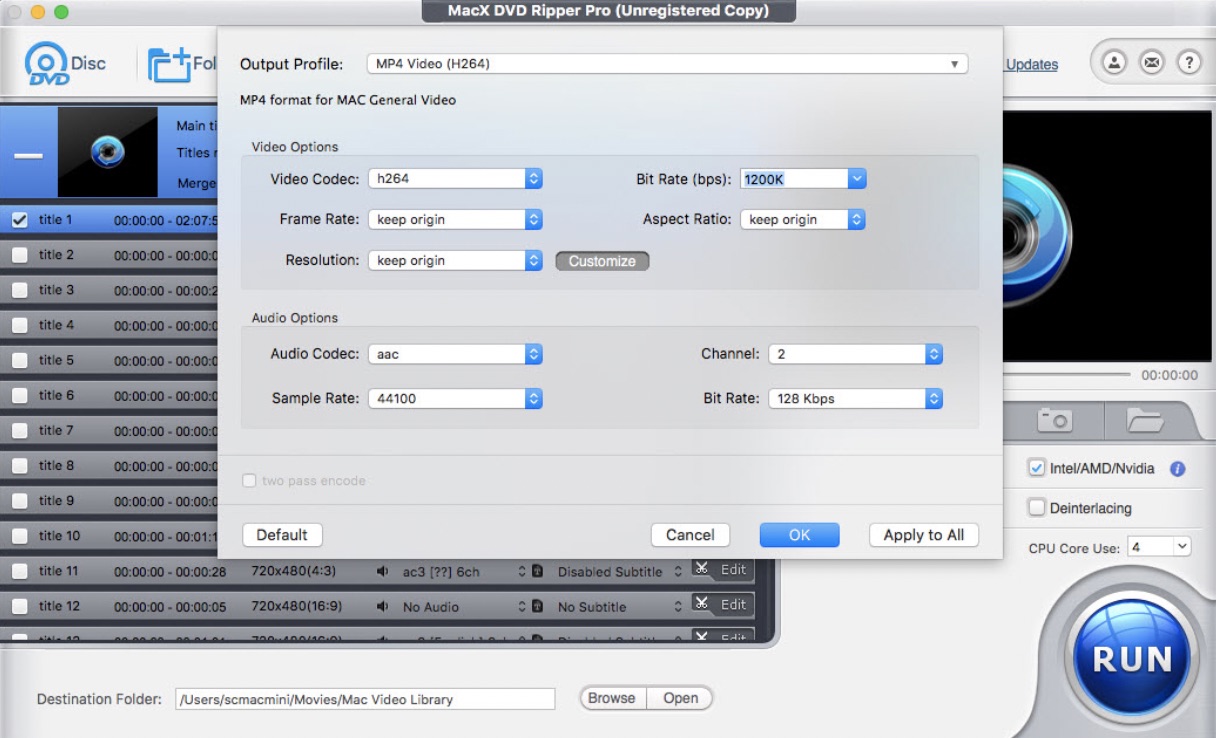Click Open destination folder button

coord(680,698)
